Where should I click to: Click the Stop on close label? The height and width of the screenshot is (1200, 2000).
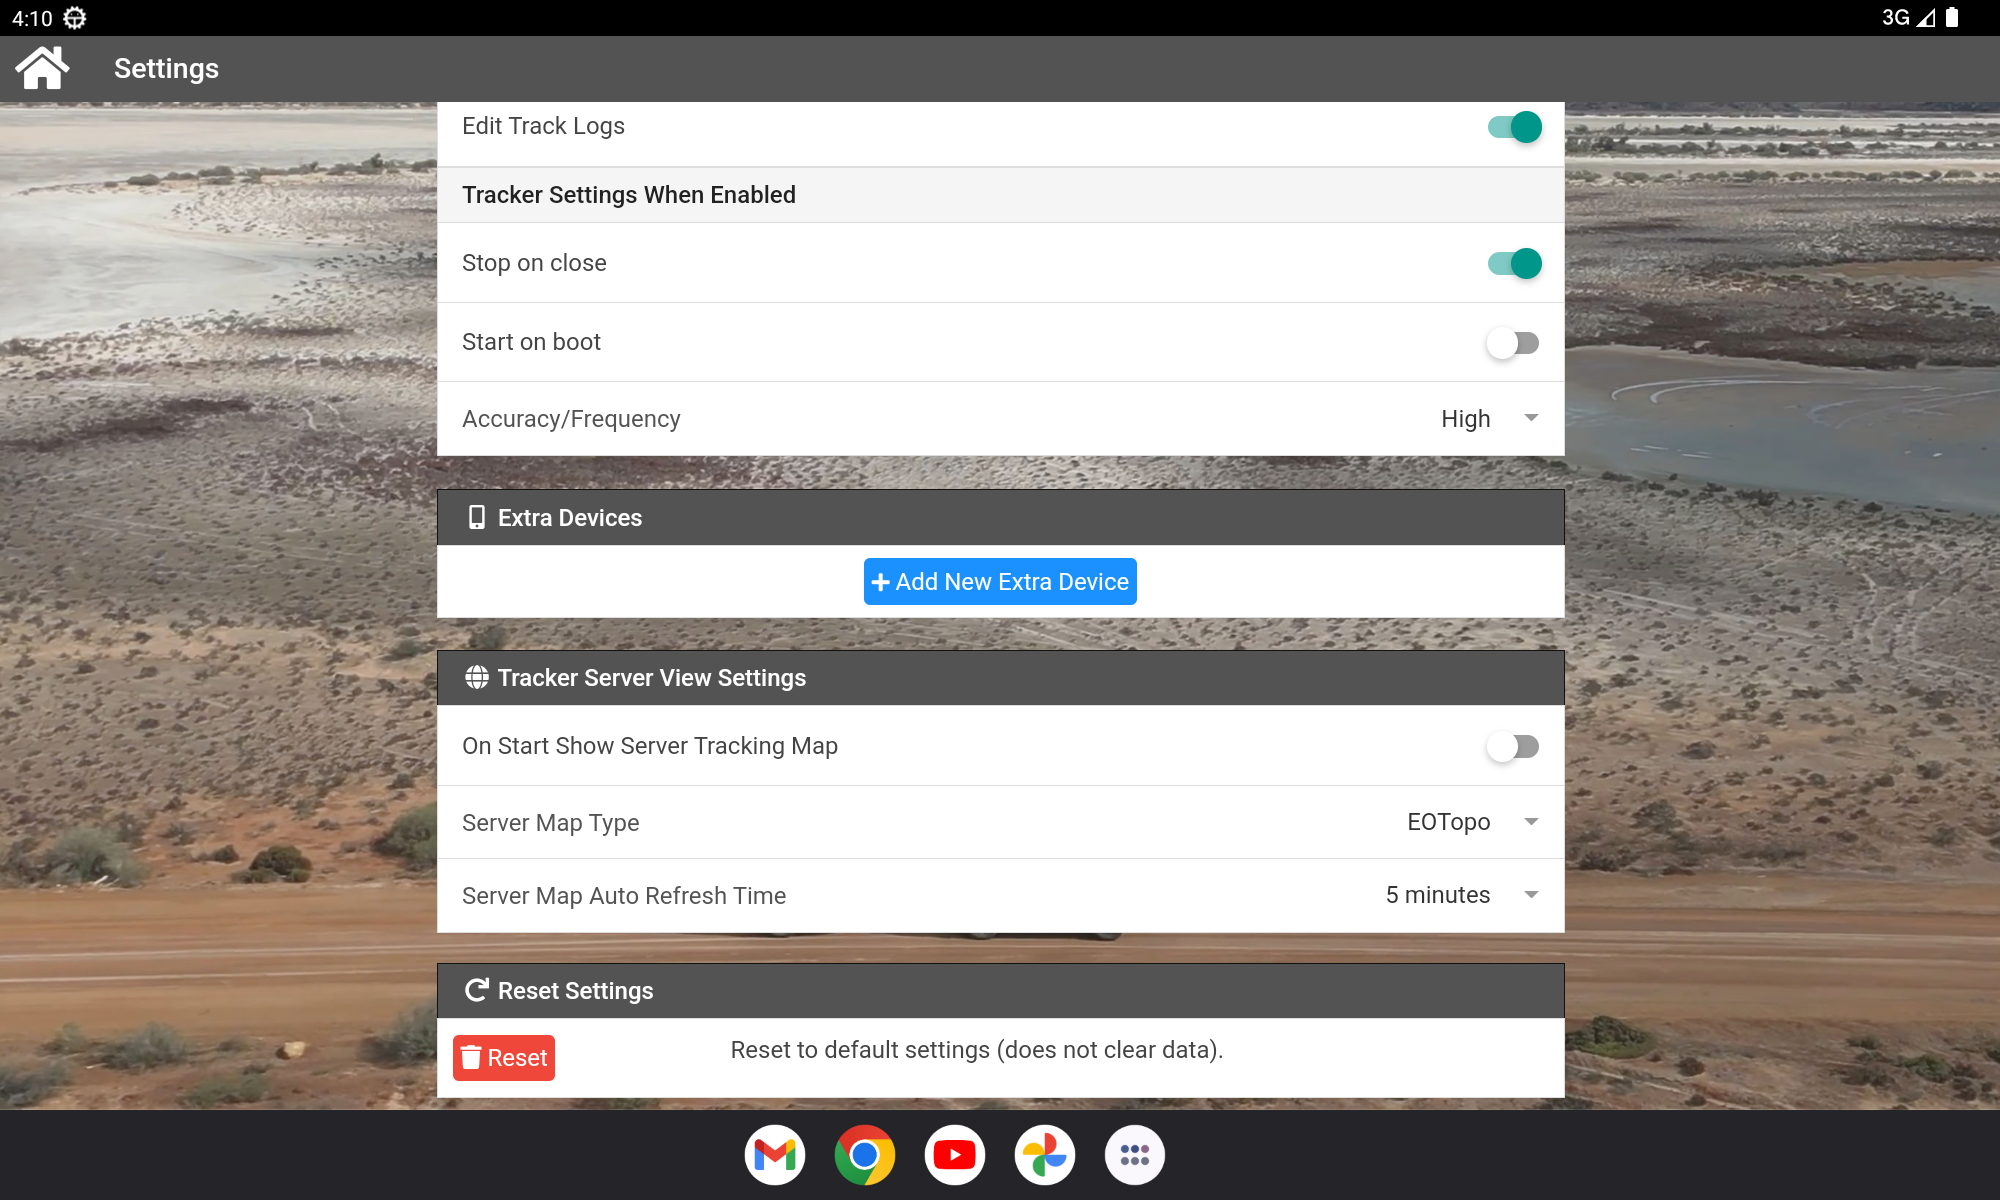click(534, 263)
